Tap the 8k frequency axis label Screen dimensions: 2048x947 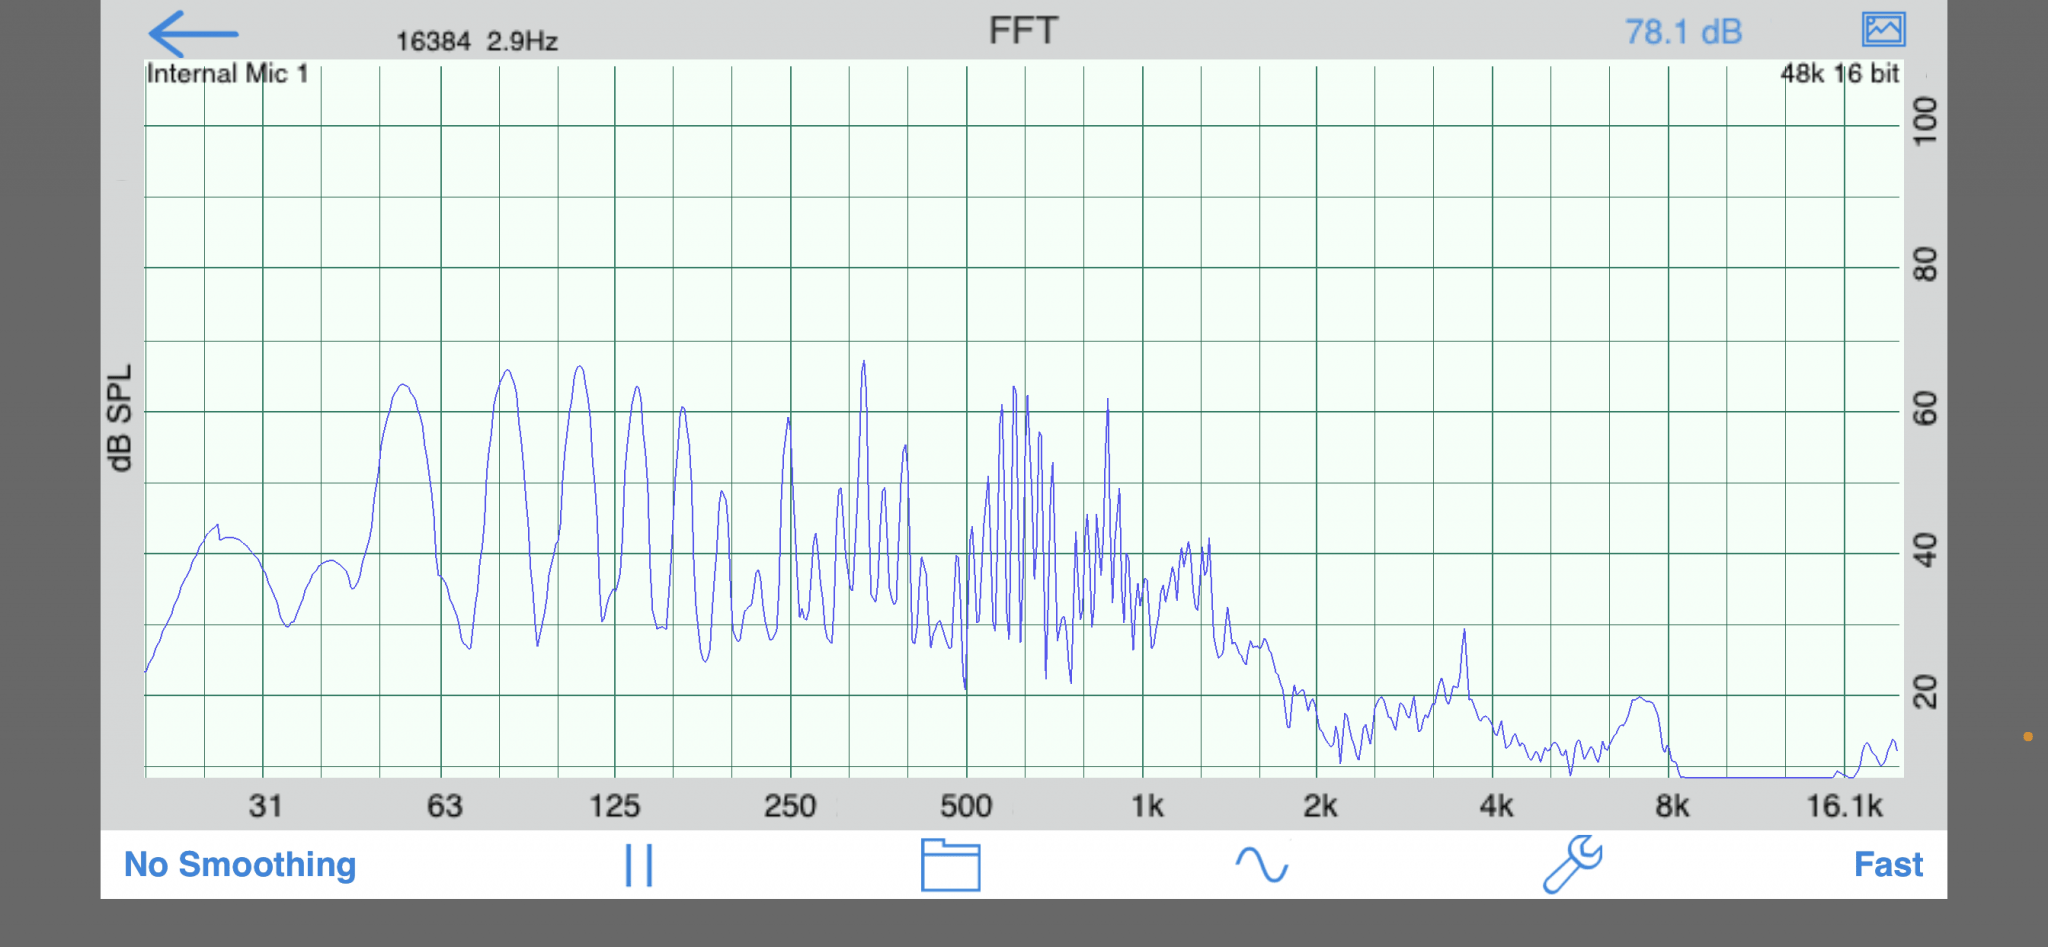[x=1672, y=806]
